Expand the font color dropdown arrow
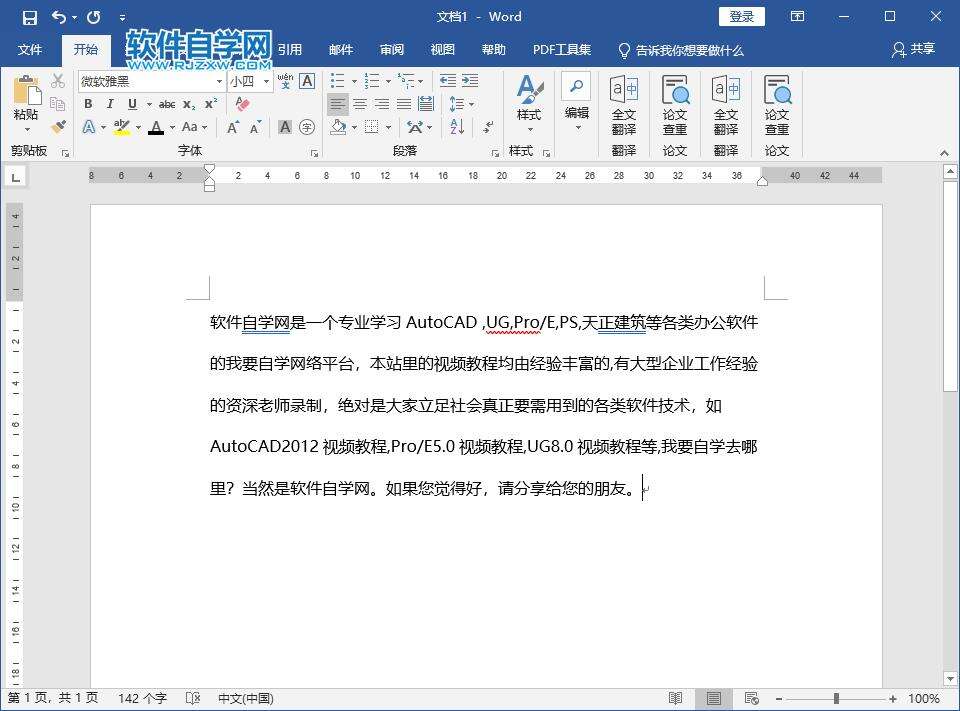The height and width of the screenshot is (711, 960). (173, 127)
